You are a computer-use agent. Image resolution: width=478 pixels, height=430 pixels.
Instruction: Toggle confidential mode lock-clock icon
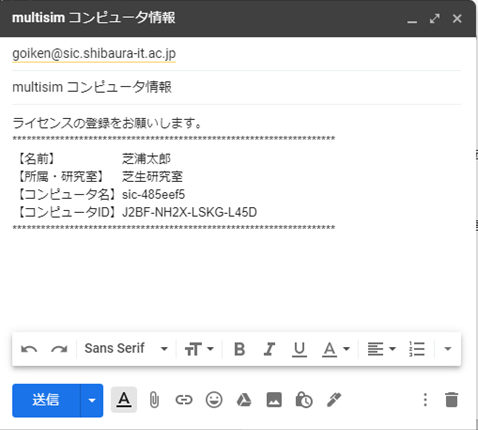pos(304,400)
